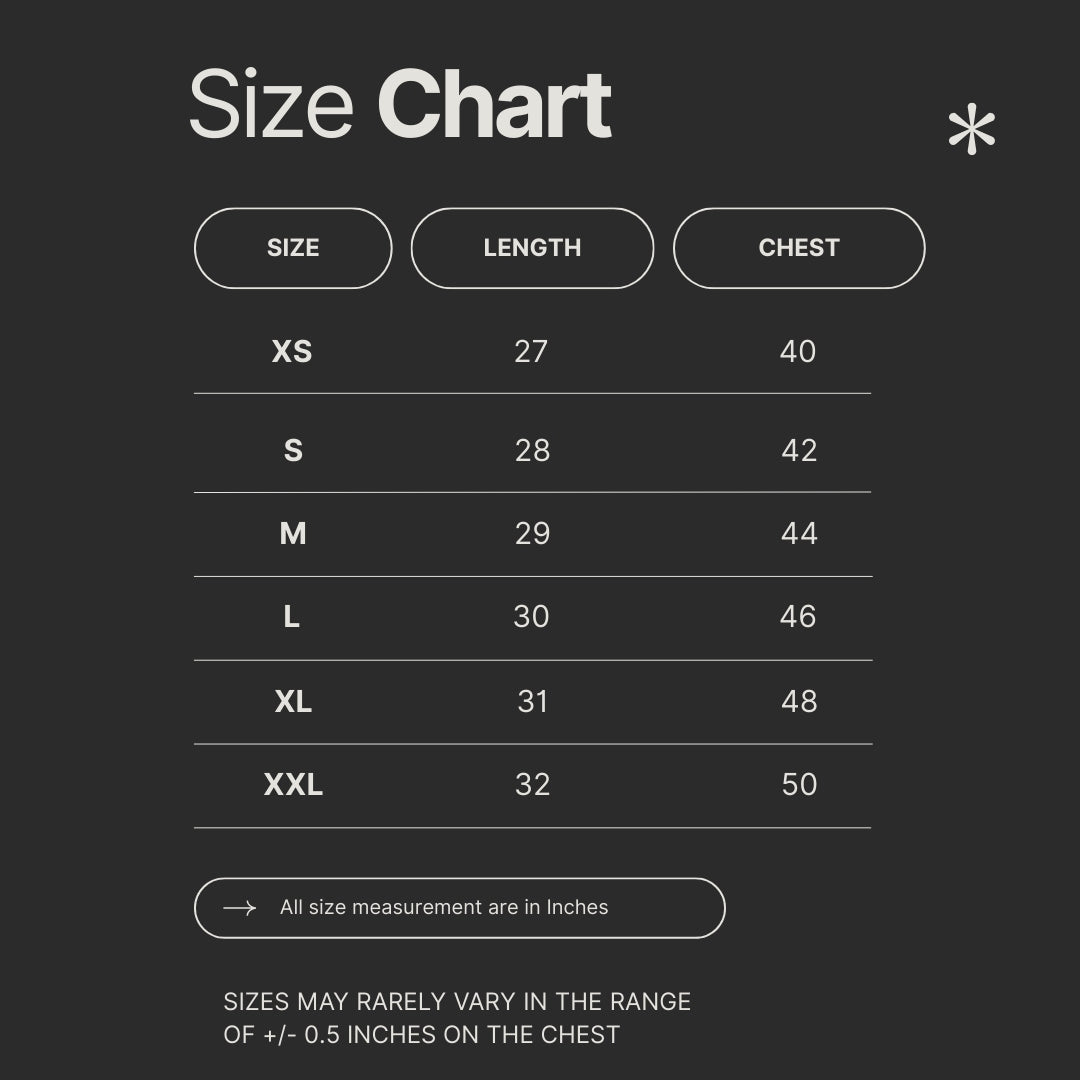Choose the XS size label

(x=292, y=351)
